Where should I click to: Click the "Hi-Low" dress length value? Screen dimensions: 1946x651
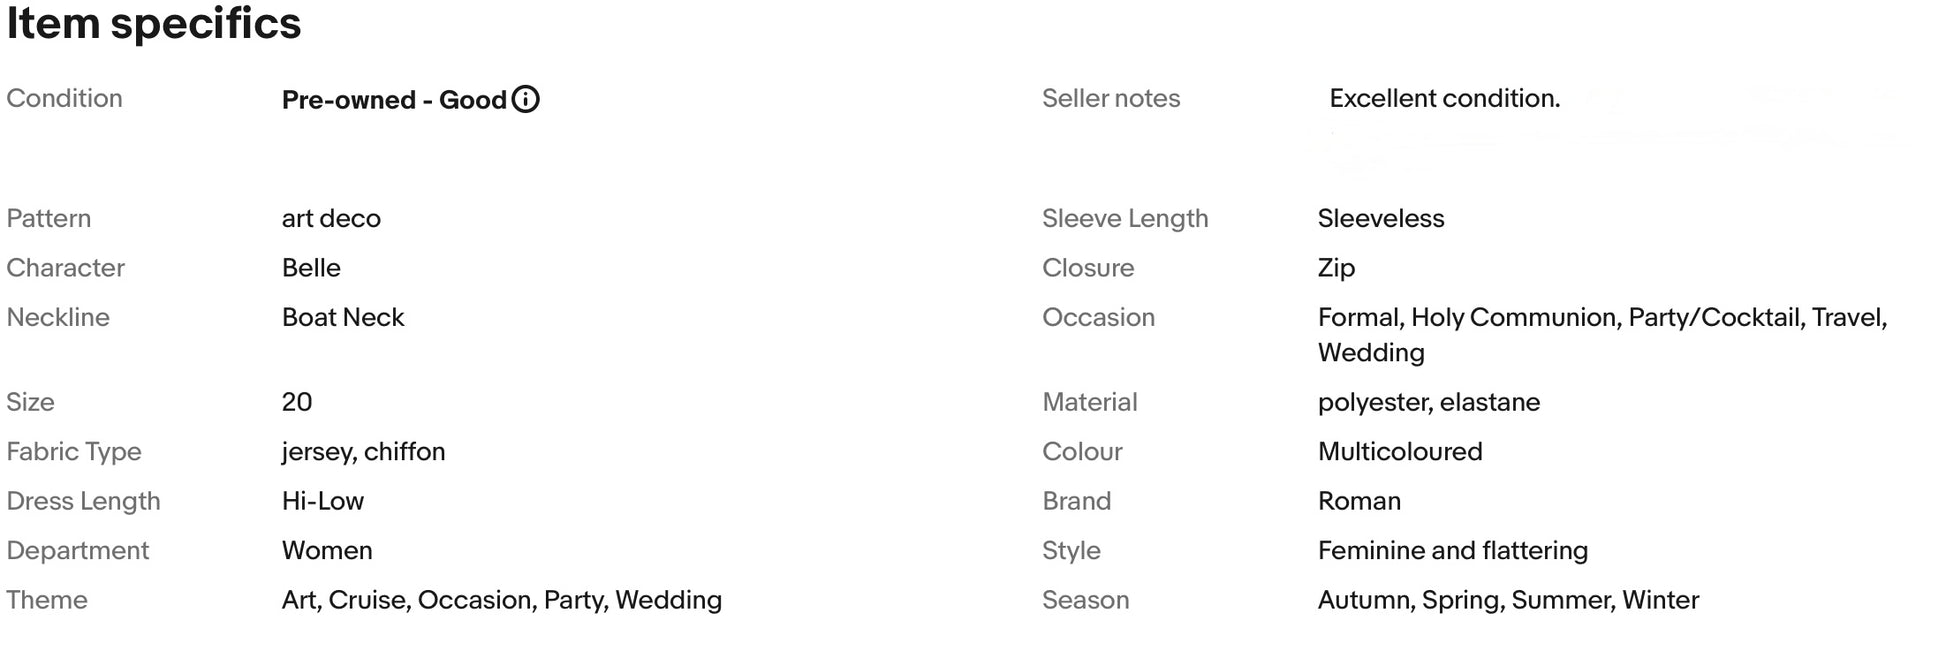point(323,501)
